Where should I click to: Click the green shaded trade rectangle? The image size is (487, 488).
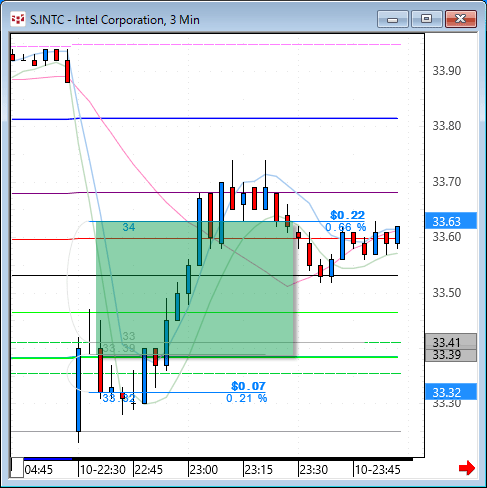pyautogui.click(x=195, y=289)
